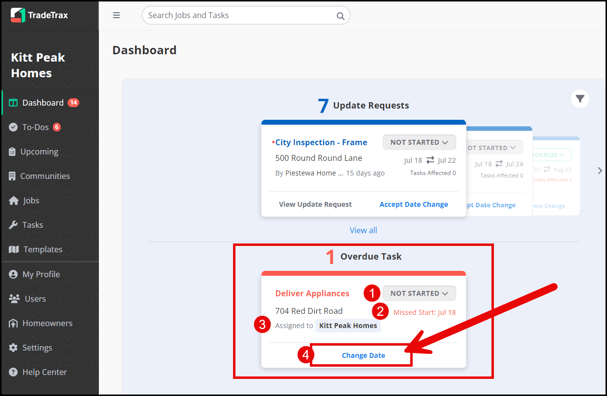Click the To-Dos checkmark icon

[x=13, y=127]
